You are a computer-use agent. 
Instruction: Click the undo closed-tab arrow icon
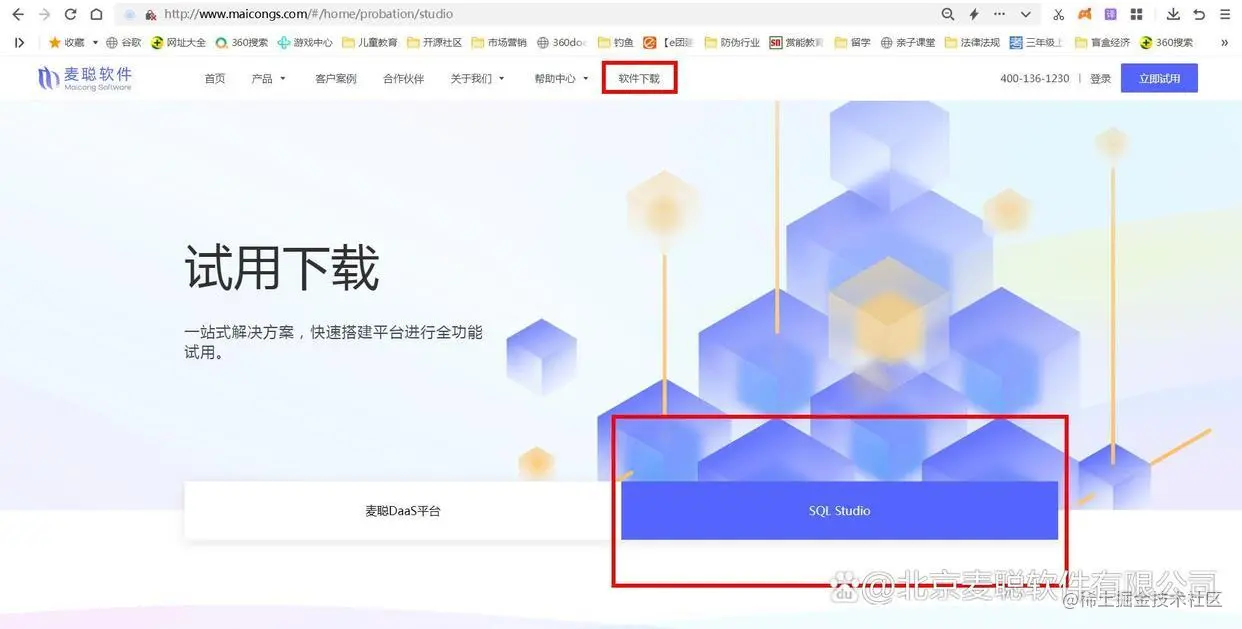click(1199, 14)
